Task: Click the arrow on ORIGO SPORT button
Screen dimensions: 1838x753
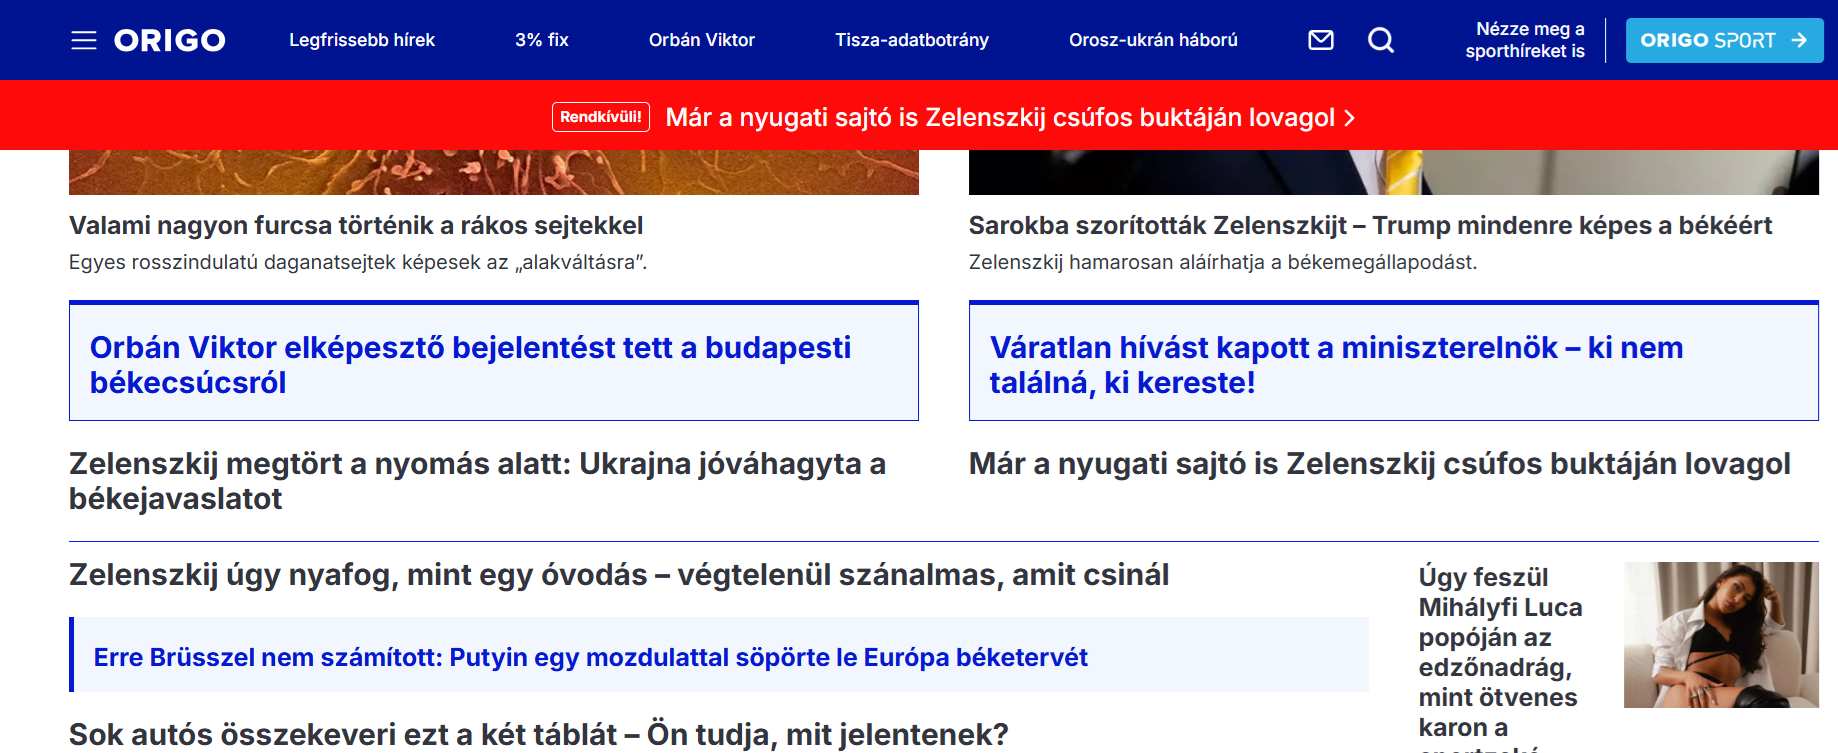Action: (1799, 40)
